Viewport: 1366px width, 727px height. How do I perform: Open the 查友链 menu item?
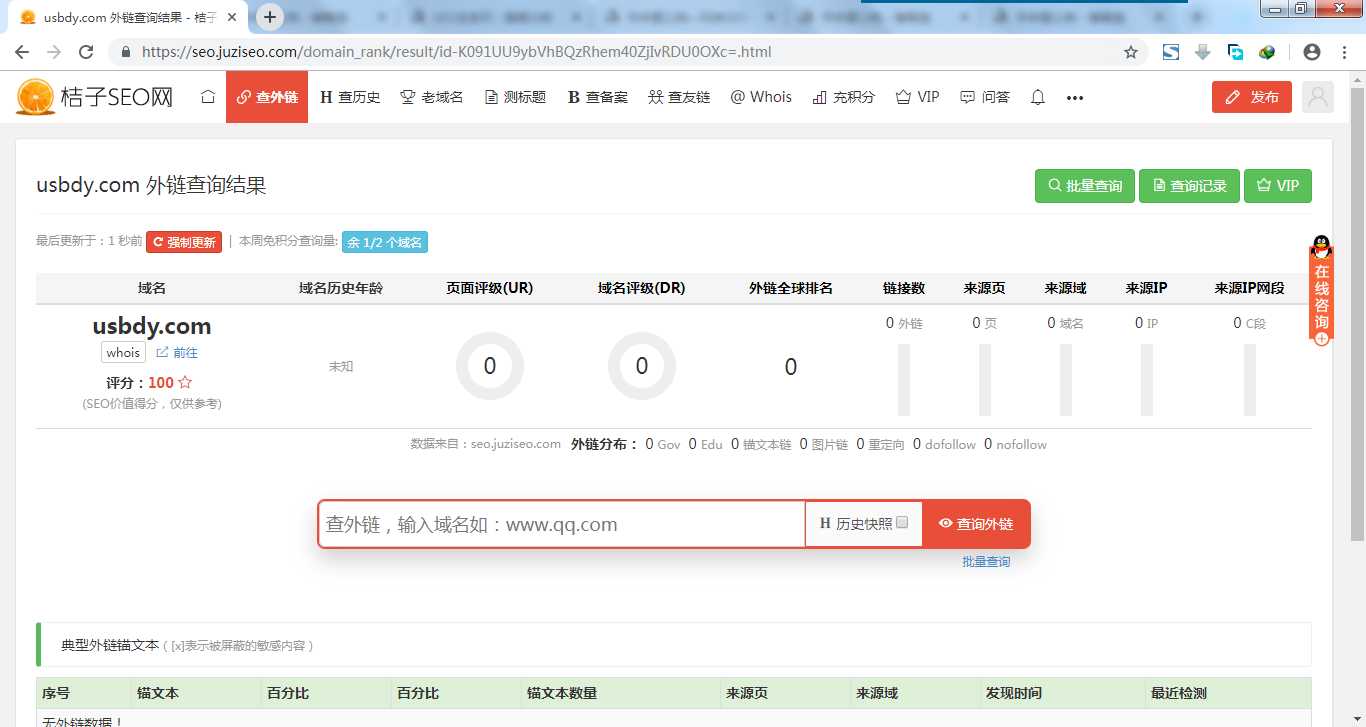(x=679, y=97)
